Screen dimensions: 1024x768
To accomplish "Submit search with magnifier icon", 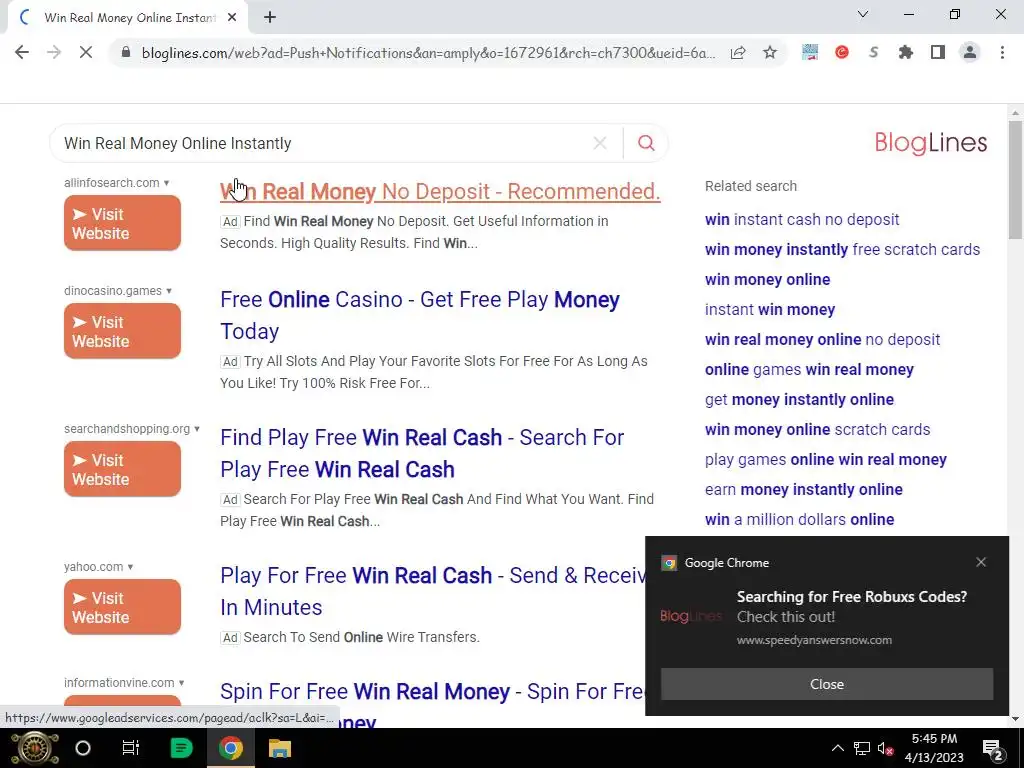I will pos(646,143).
